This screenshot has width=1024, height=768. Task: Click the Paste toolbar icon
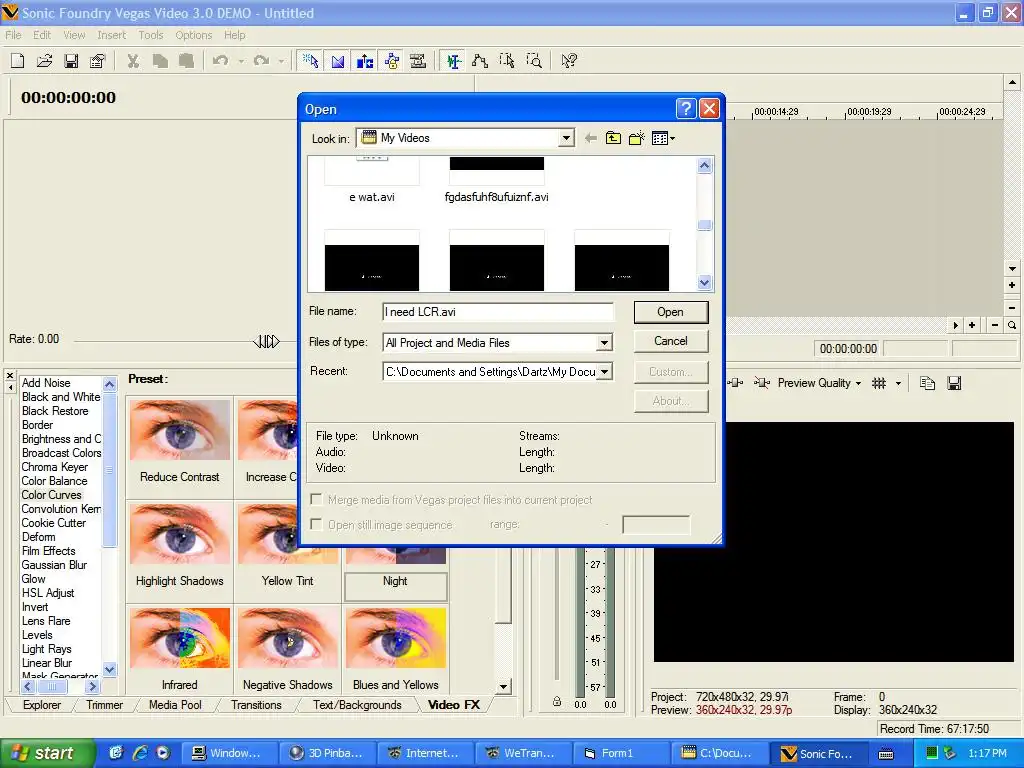pyautogui.click(x=187, y=61)
